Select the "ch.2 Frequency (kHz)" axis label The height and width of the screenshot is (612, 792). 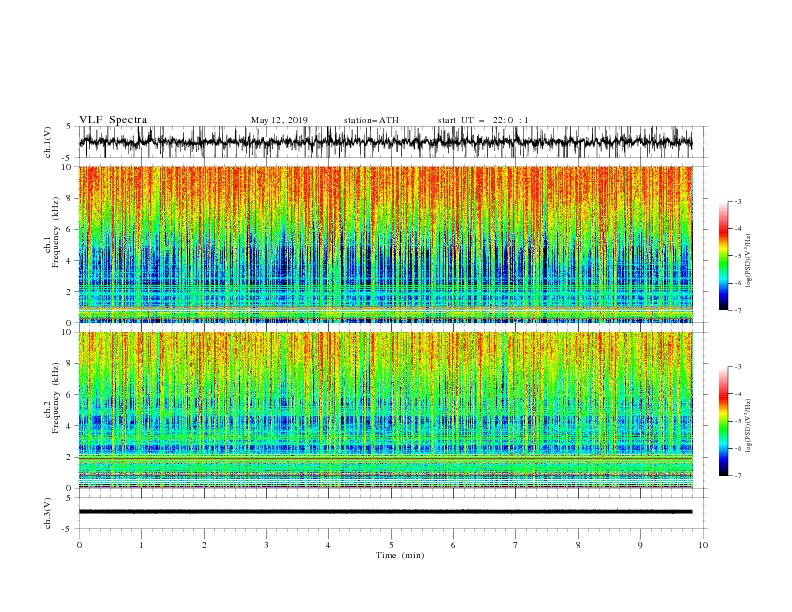52,398
